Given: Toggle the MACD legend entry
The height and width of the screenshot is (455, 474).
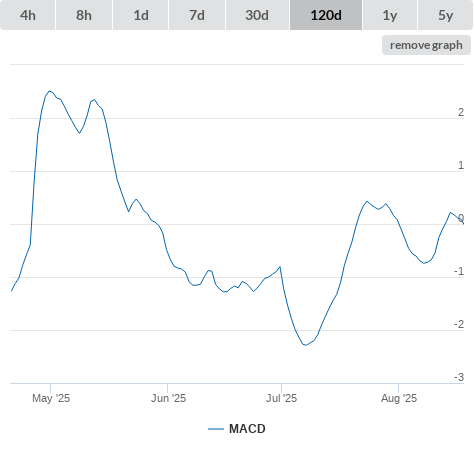Looking at the screenshot, I should click(x=247, y=429).
